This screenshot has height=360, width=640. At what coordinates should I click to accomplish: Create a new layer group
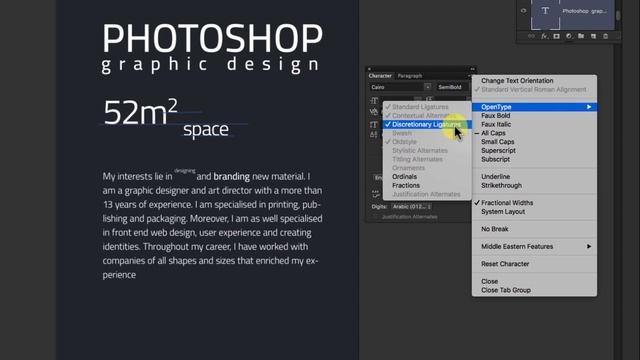click(581, 36)
